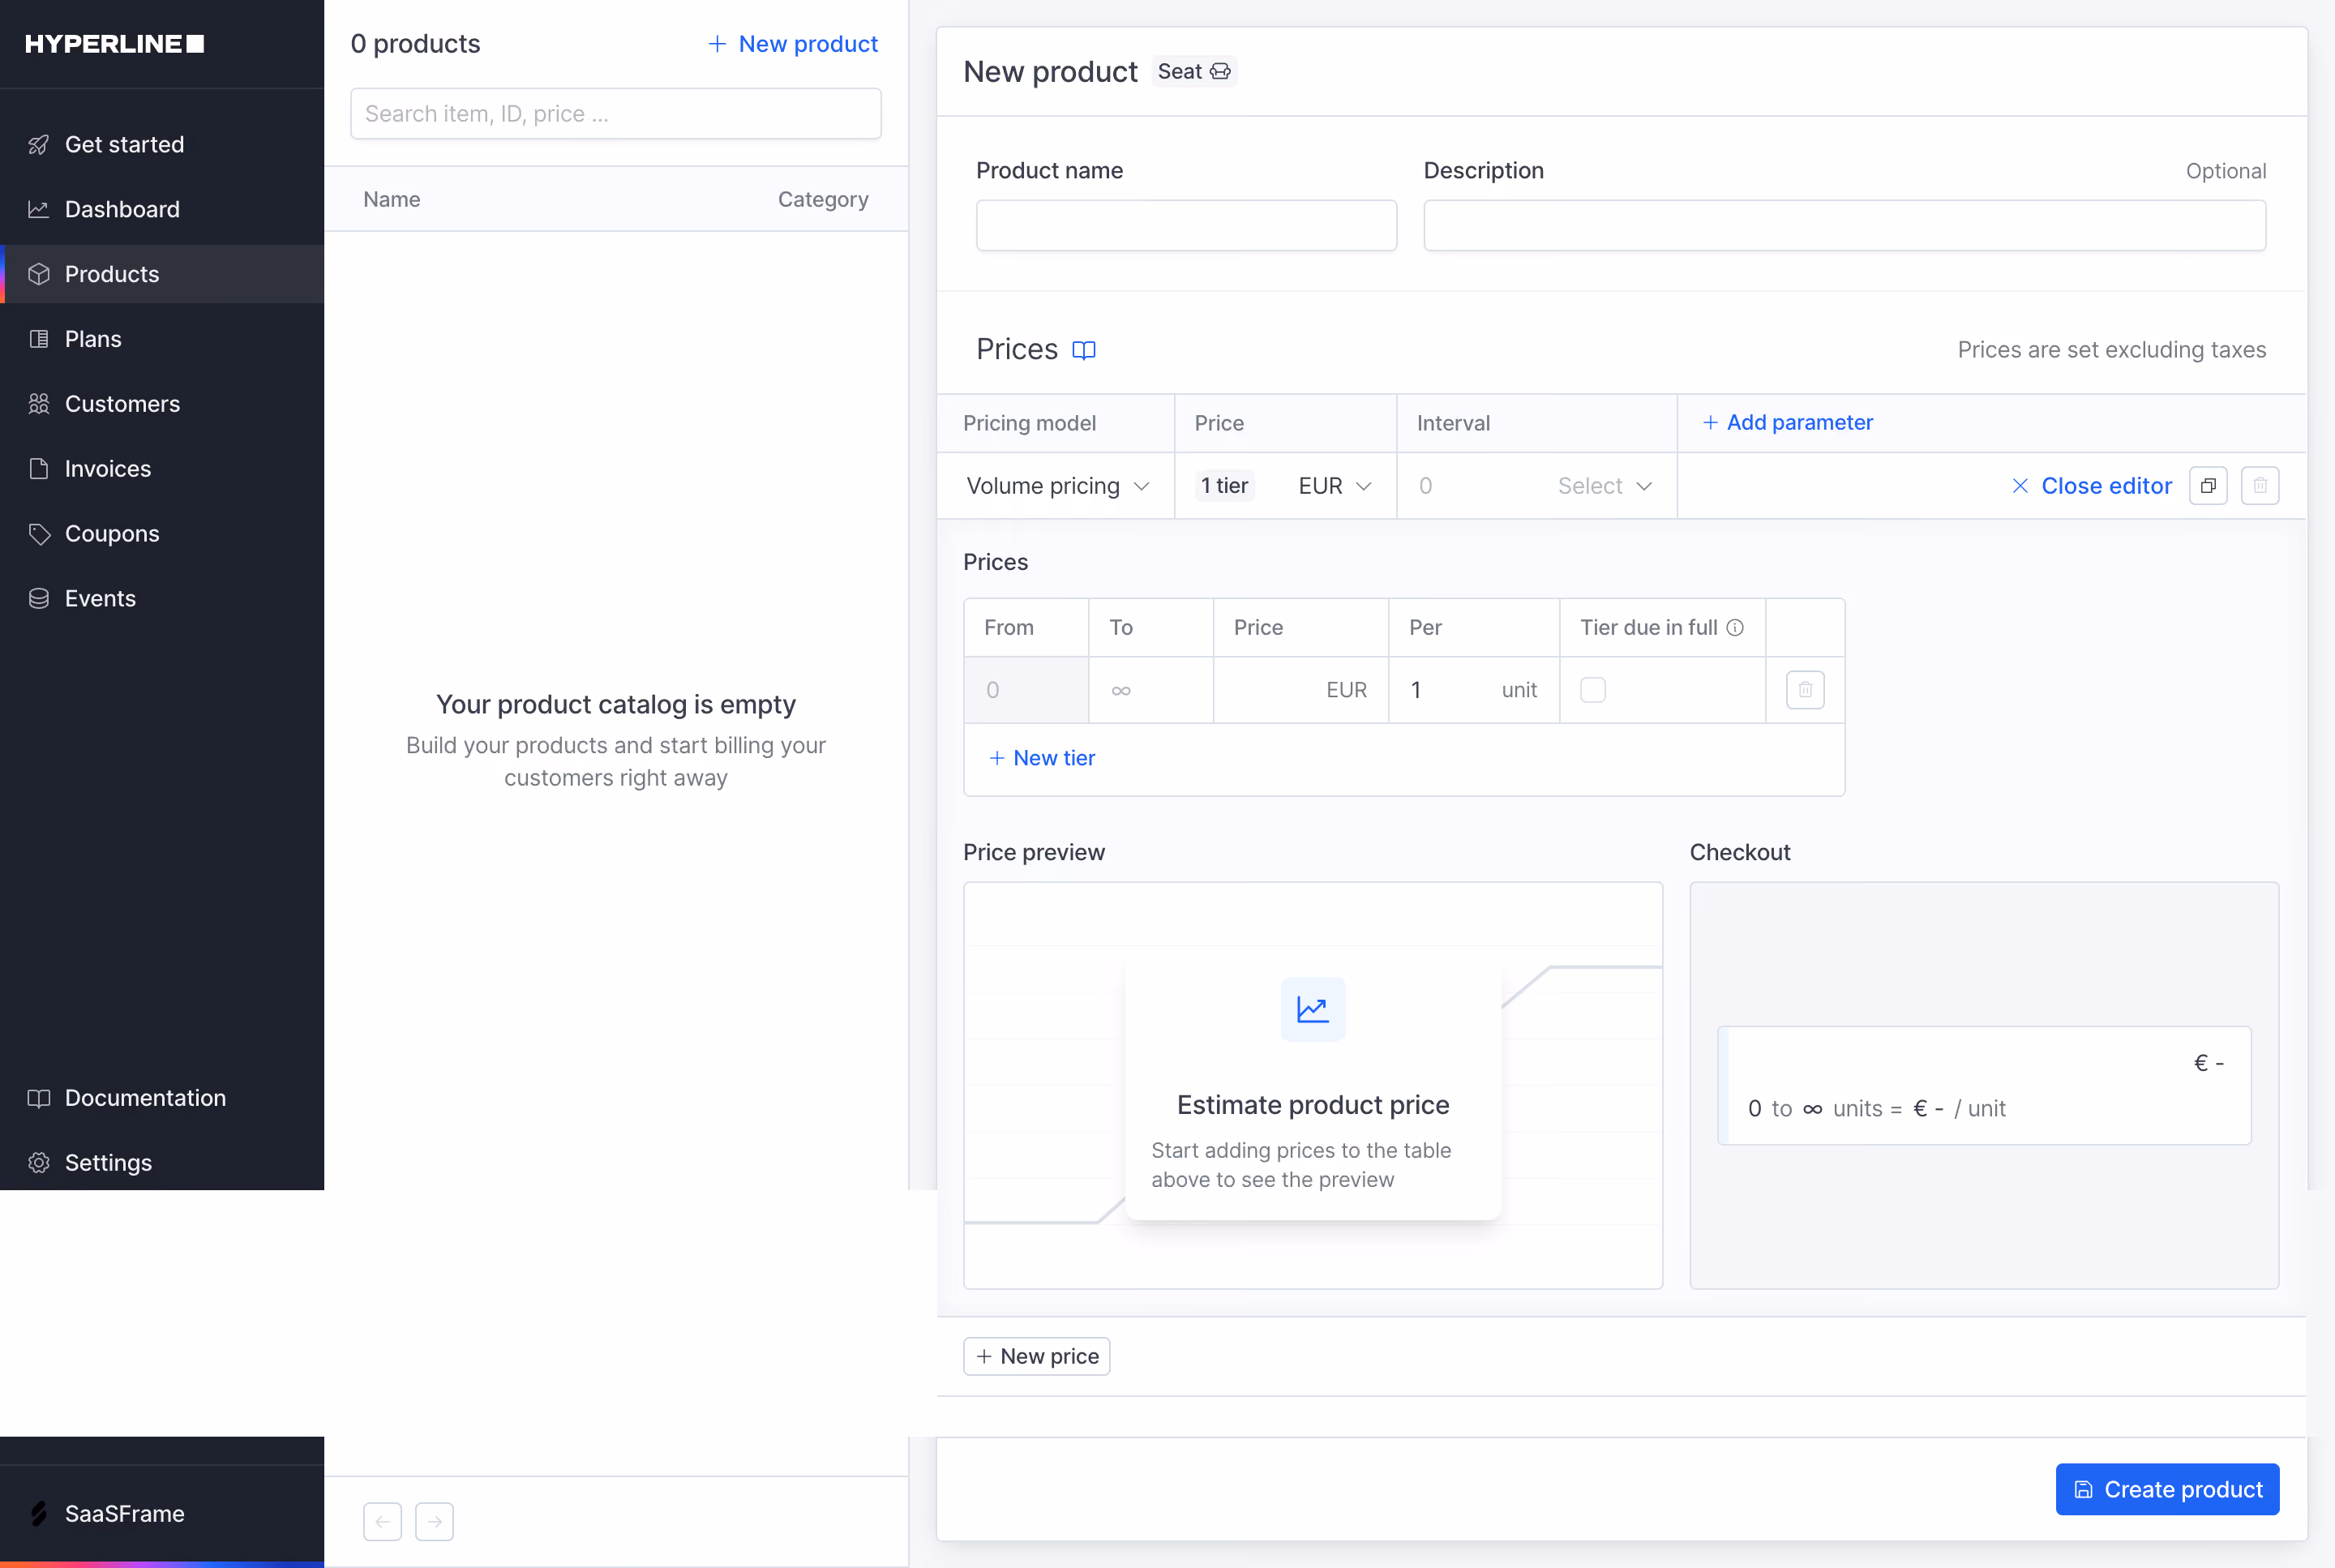
Task: Open the interval Select dropdown
Action: [1605, 486]
